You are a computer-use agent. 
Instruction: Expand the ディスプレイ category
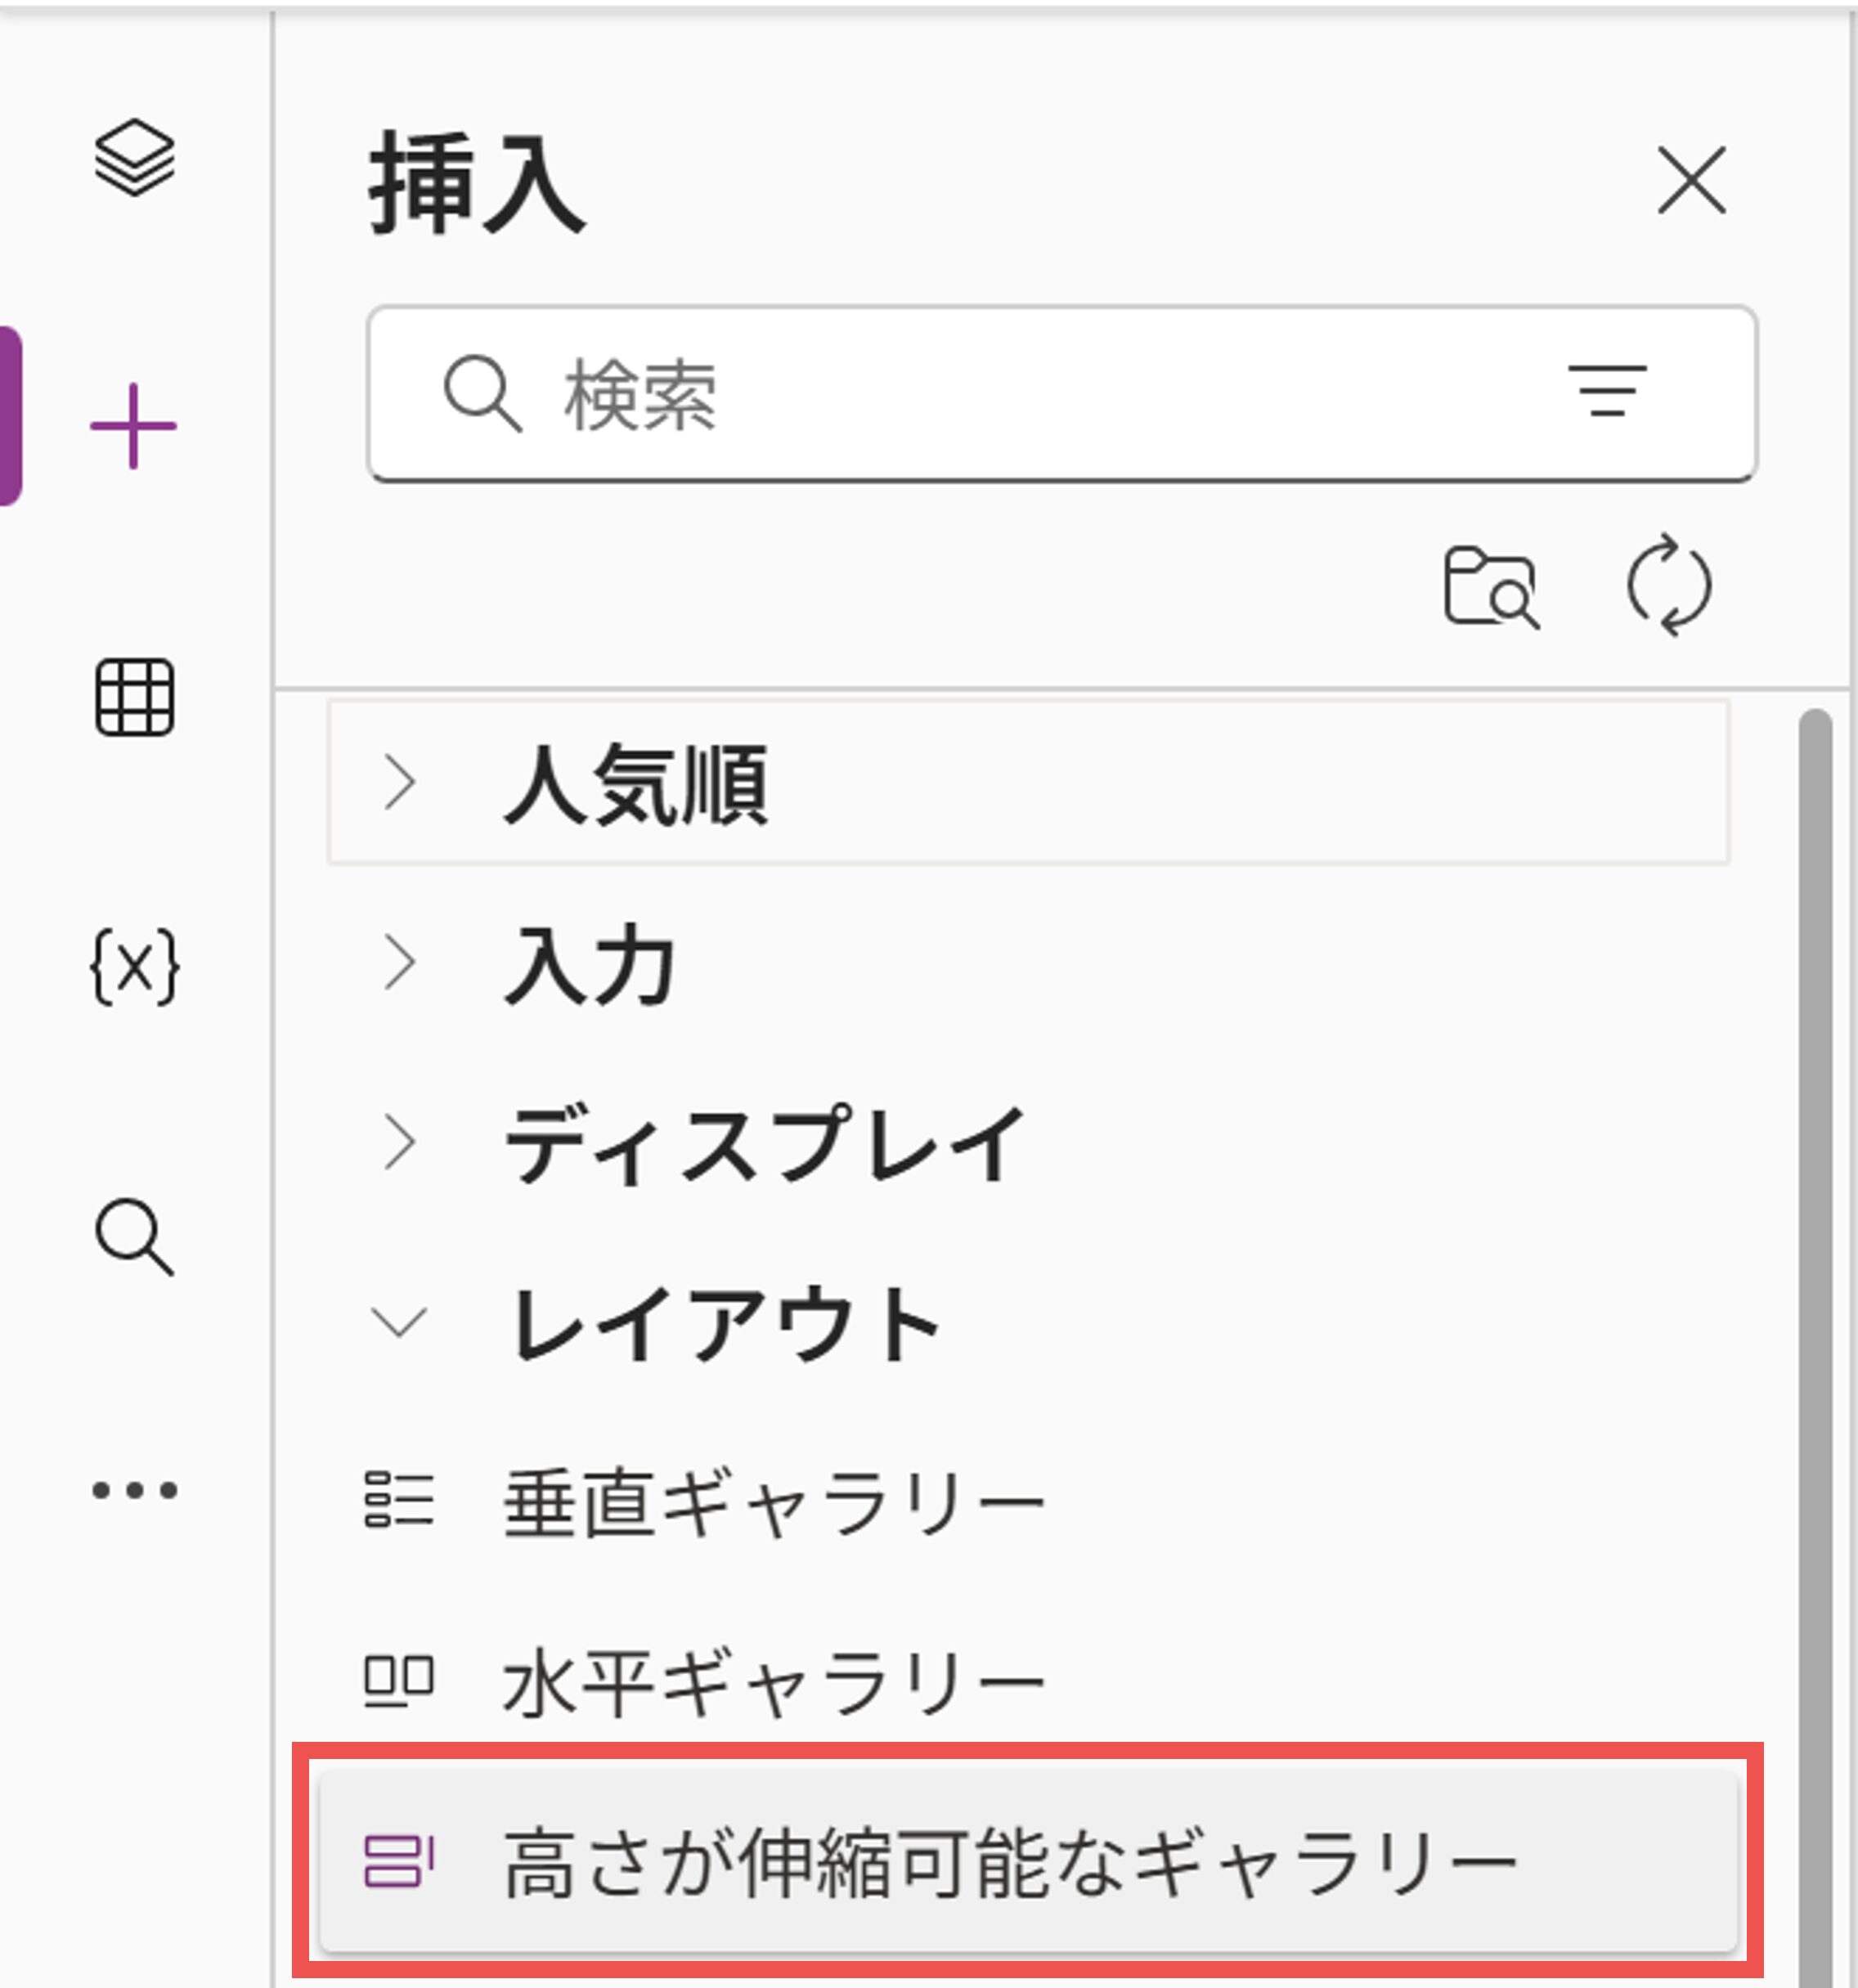765,1143
